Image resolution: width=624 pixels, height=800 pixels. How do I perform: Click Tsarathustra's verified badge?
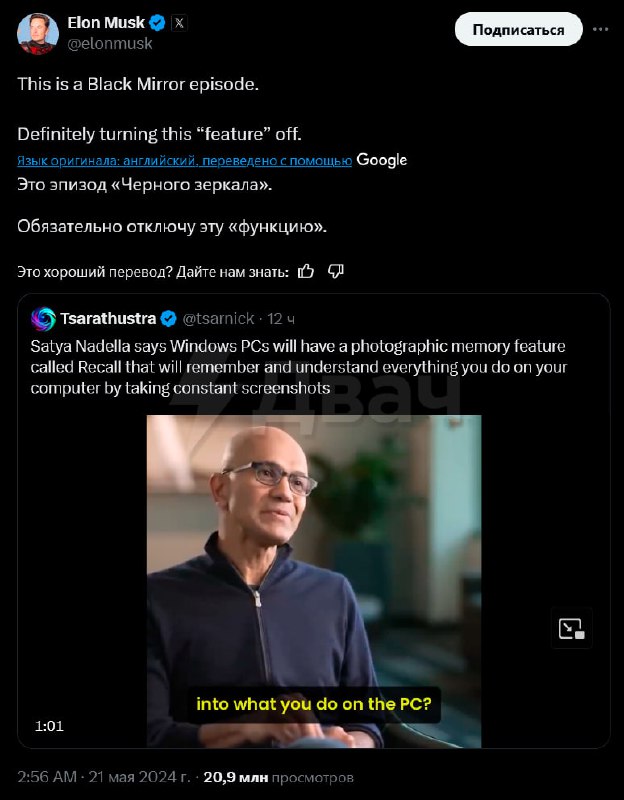click(x=168, y=319)
